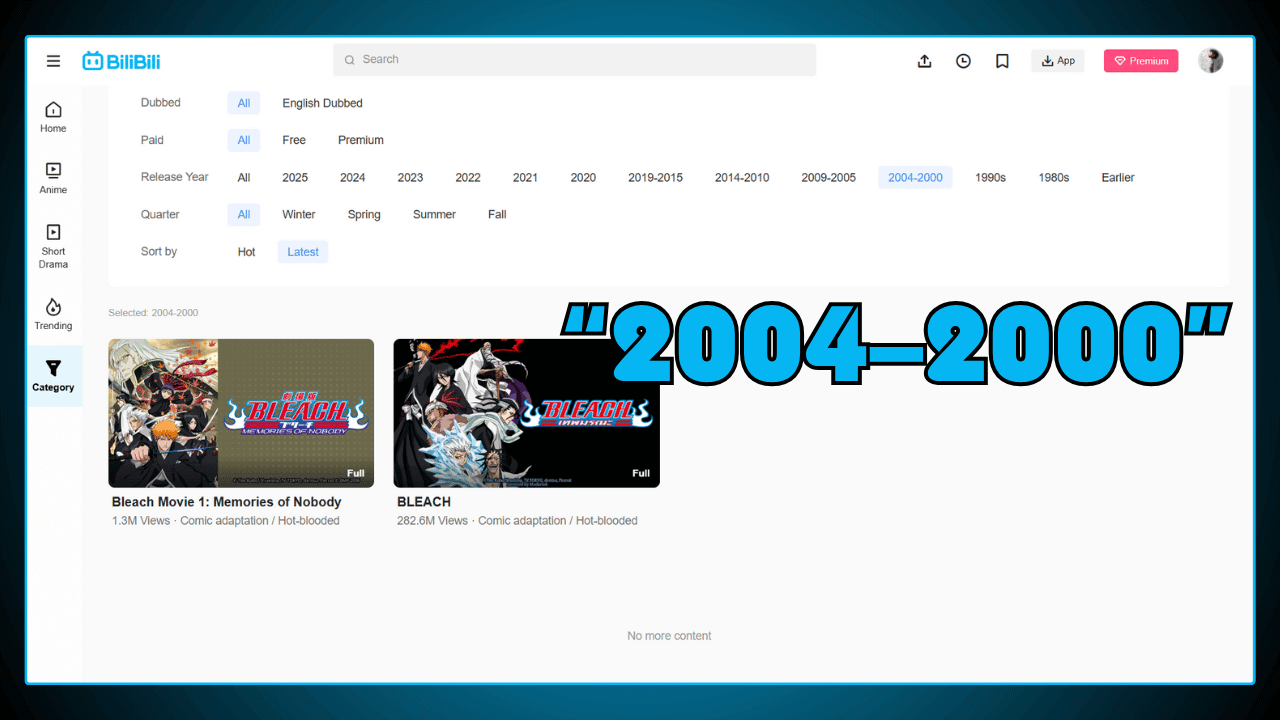The image size is (1280, 720).
Task: Open Trending section in sidebar
Action: pos(53,314)
